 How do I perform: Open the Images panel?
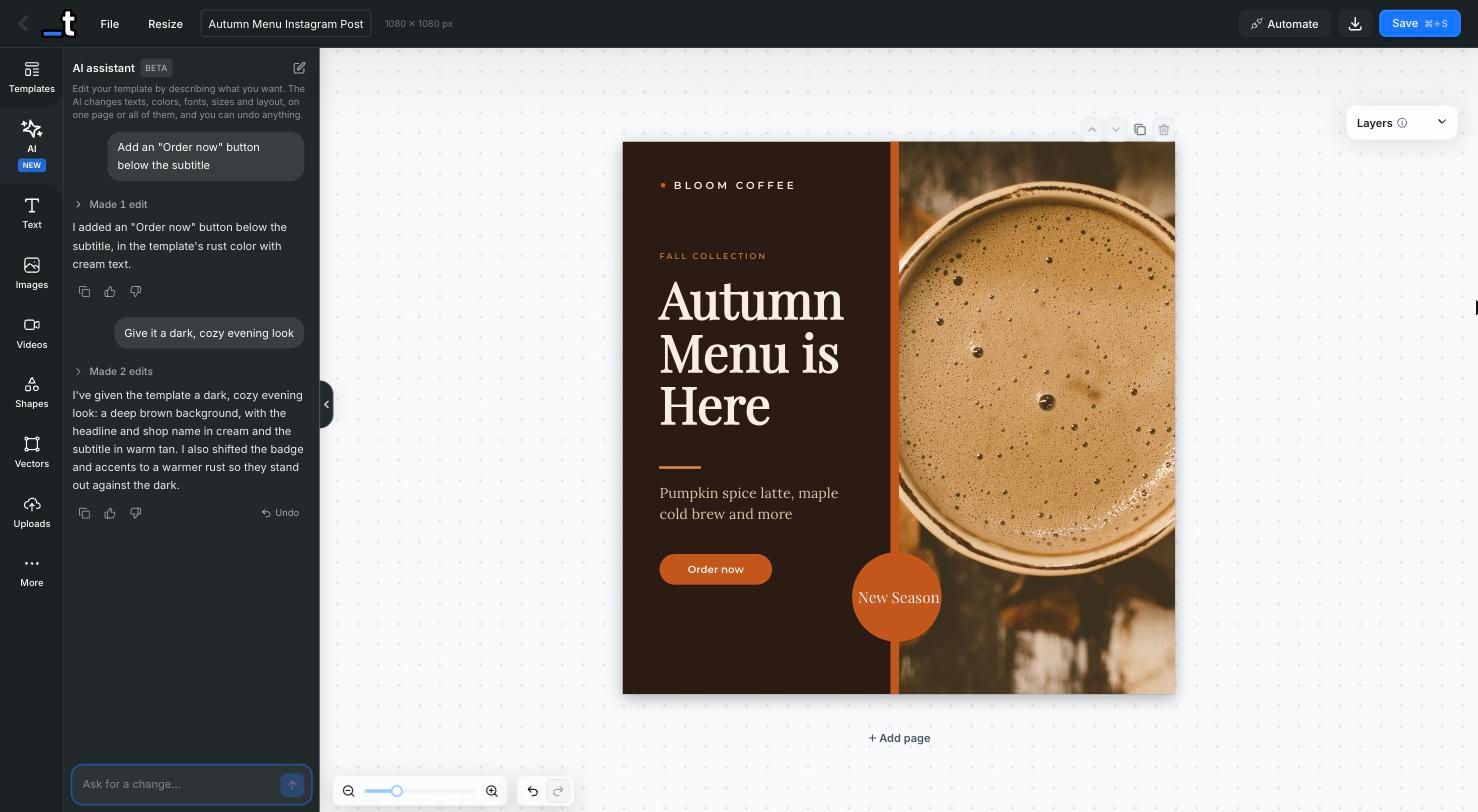point(31,273)
